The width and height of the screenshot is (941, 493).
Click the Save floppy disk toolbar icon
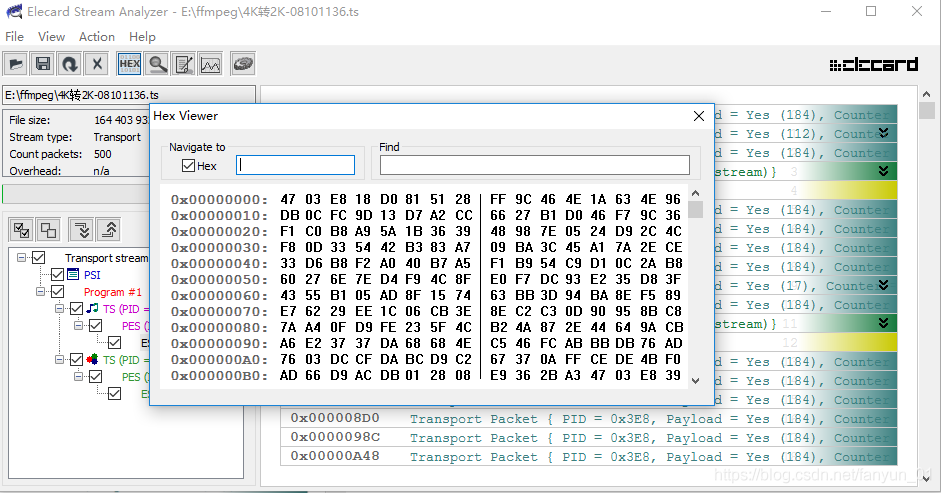pos(43,64)
